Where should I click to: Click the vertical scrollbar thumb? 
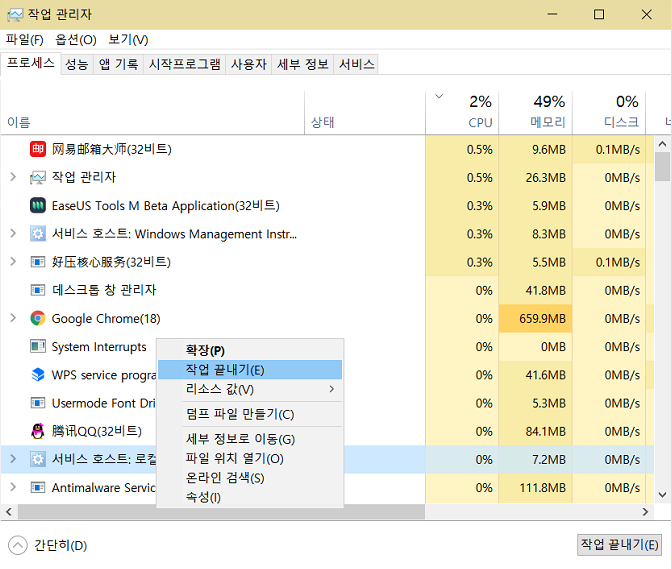663,167
